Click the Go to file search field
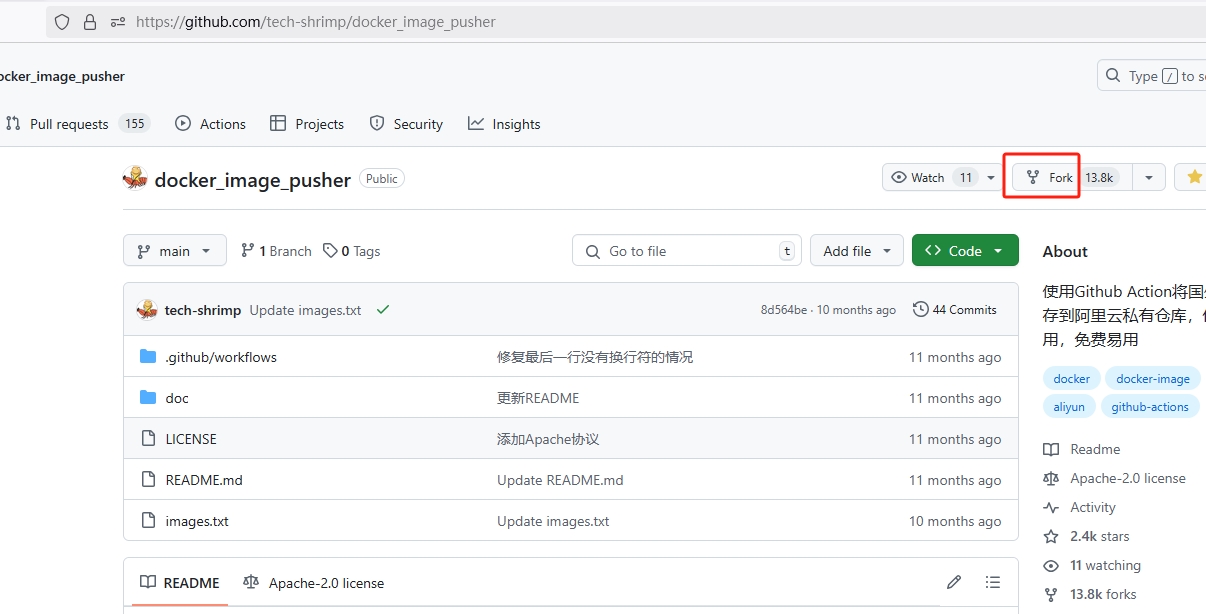Image resolution: width=1206 pixels, height=614 pixels. tap(690, 251)
